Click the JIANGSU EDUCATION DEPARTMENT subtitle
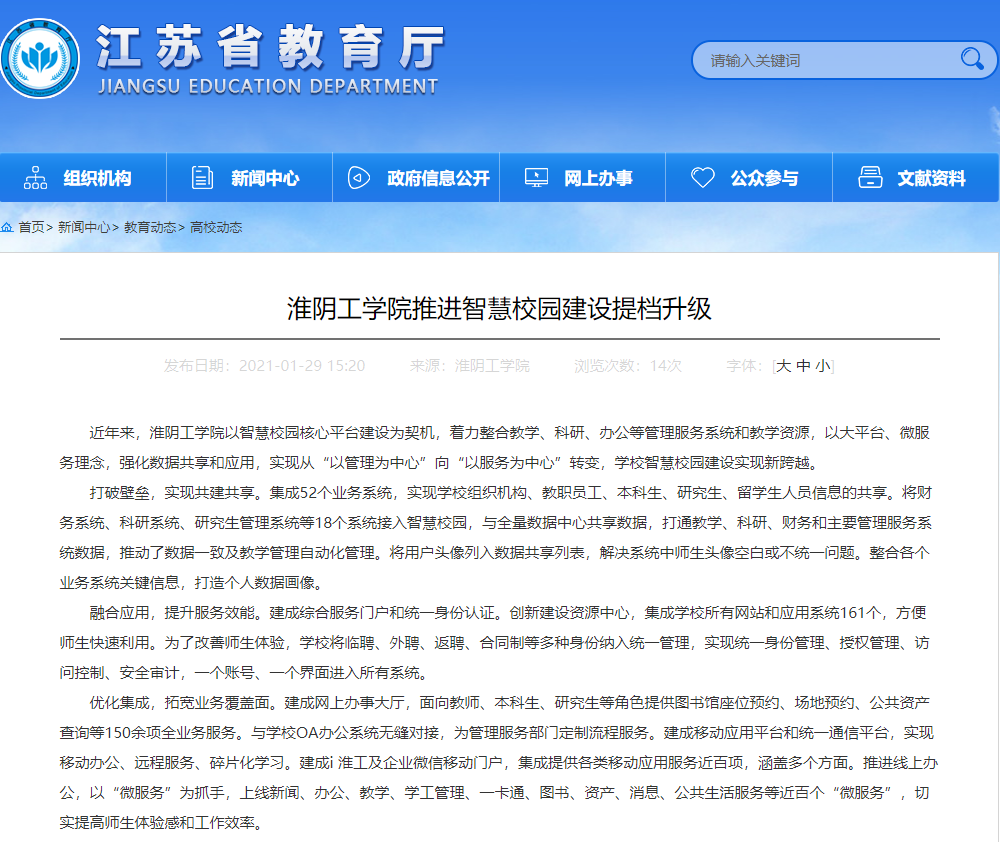1000x842 pixels. (268, 86)
